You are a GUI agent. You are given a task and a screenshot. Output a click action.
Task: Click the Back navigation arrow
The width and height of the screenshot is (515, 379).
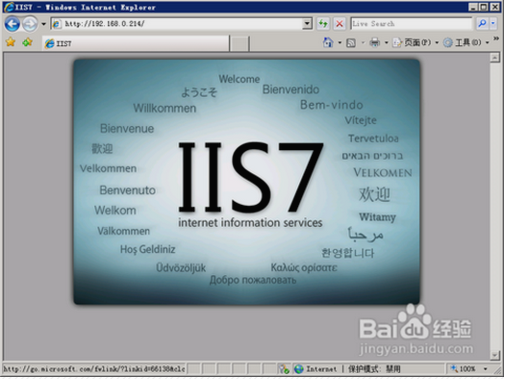click(x=12, y=24)
